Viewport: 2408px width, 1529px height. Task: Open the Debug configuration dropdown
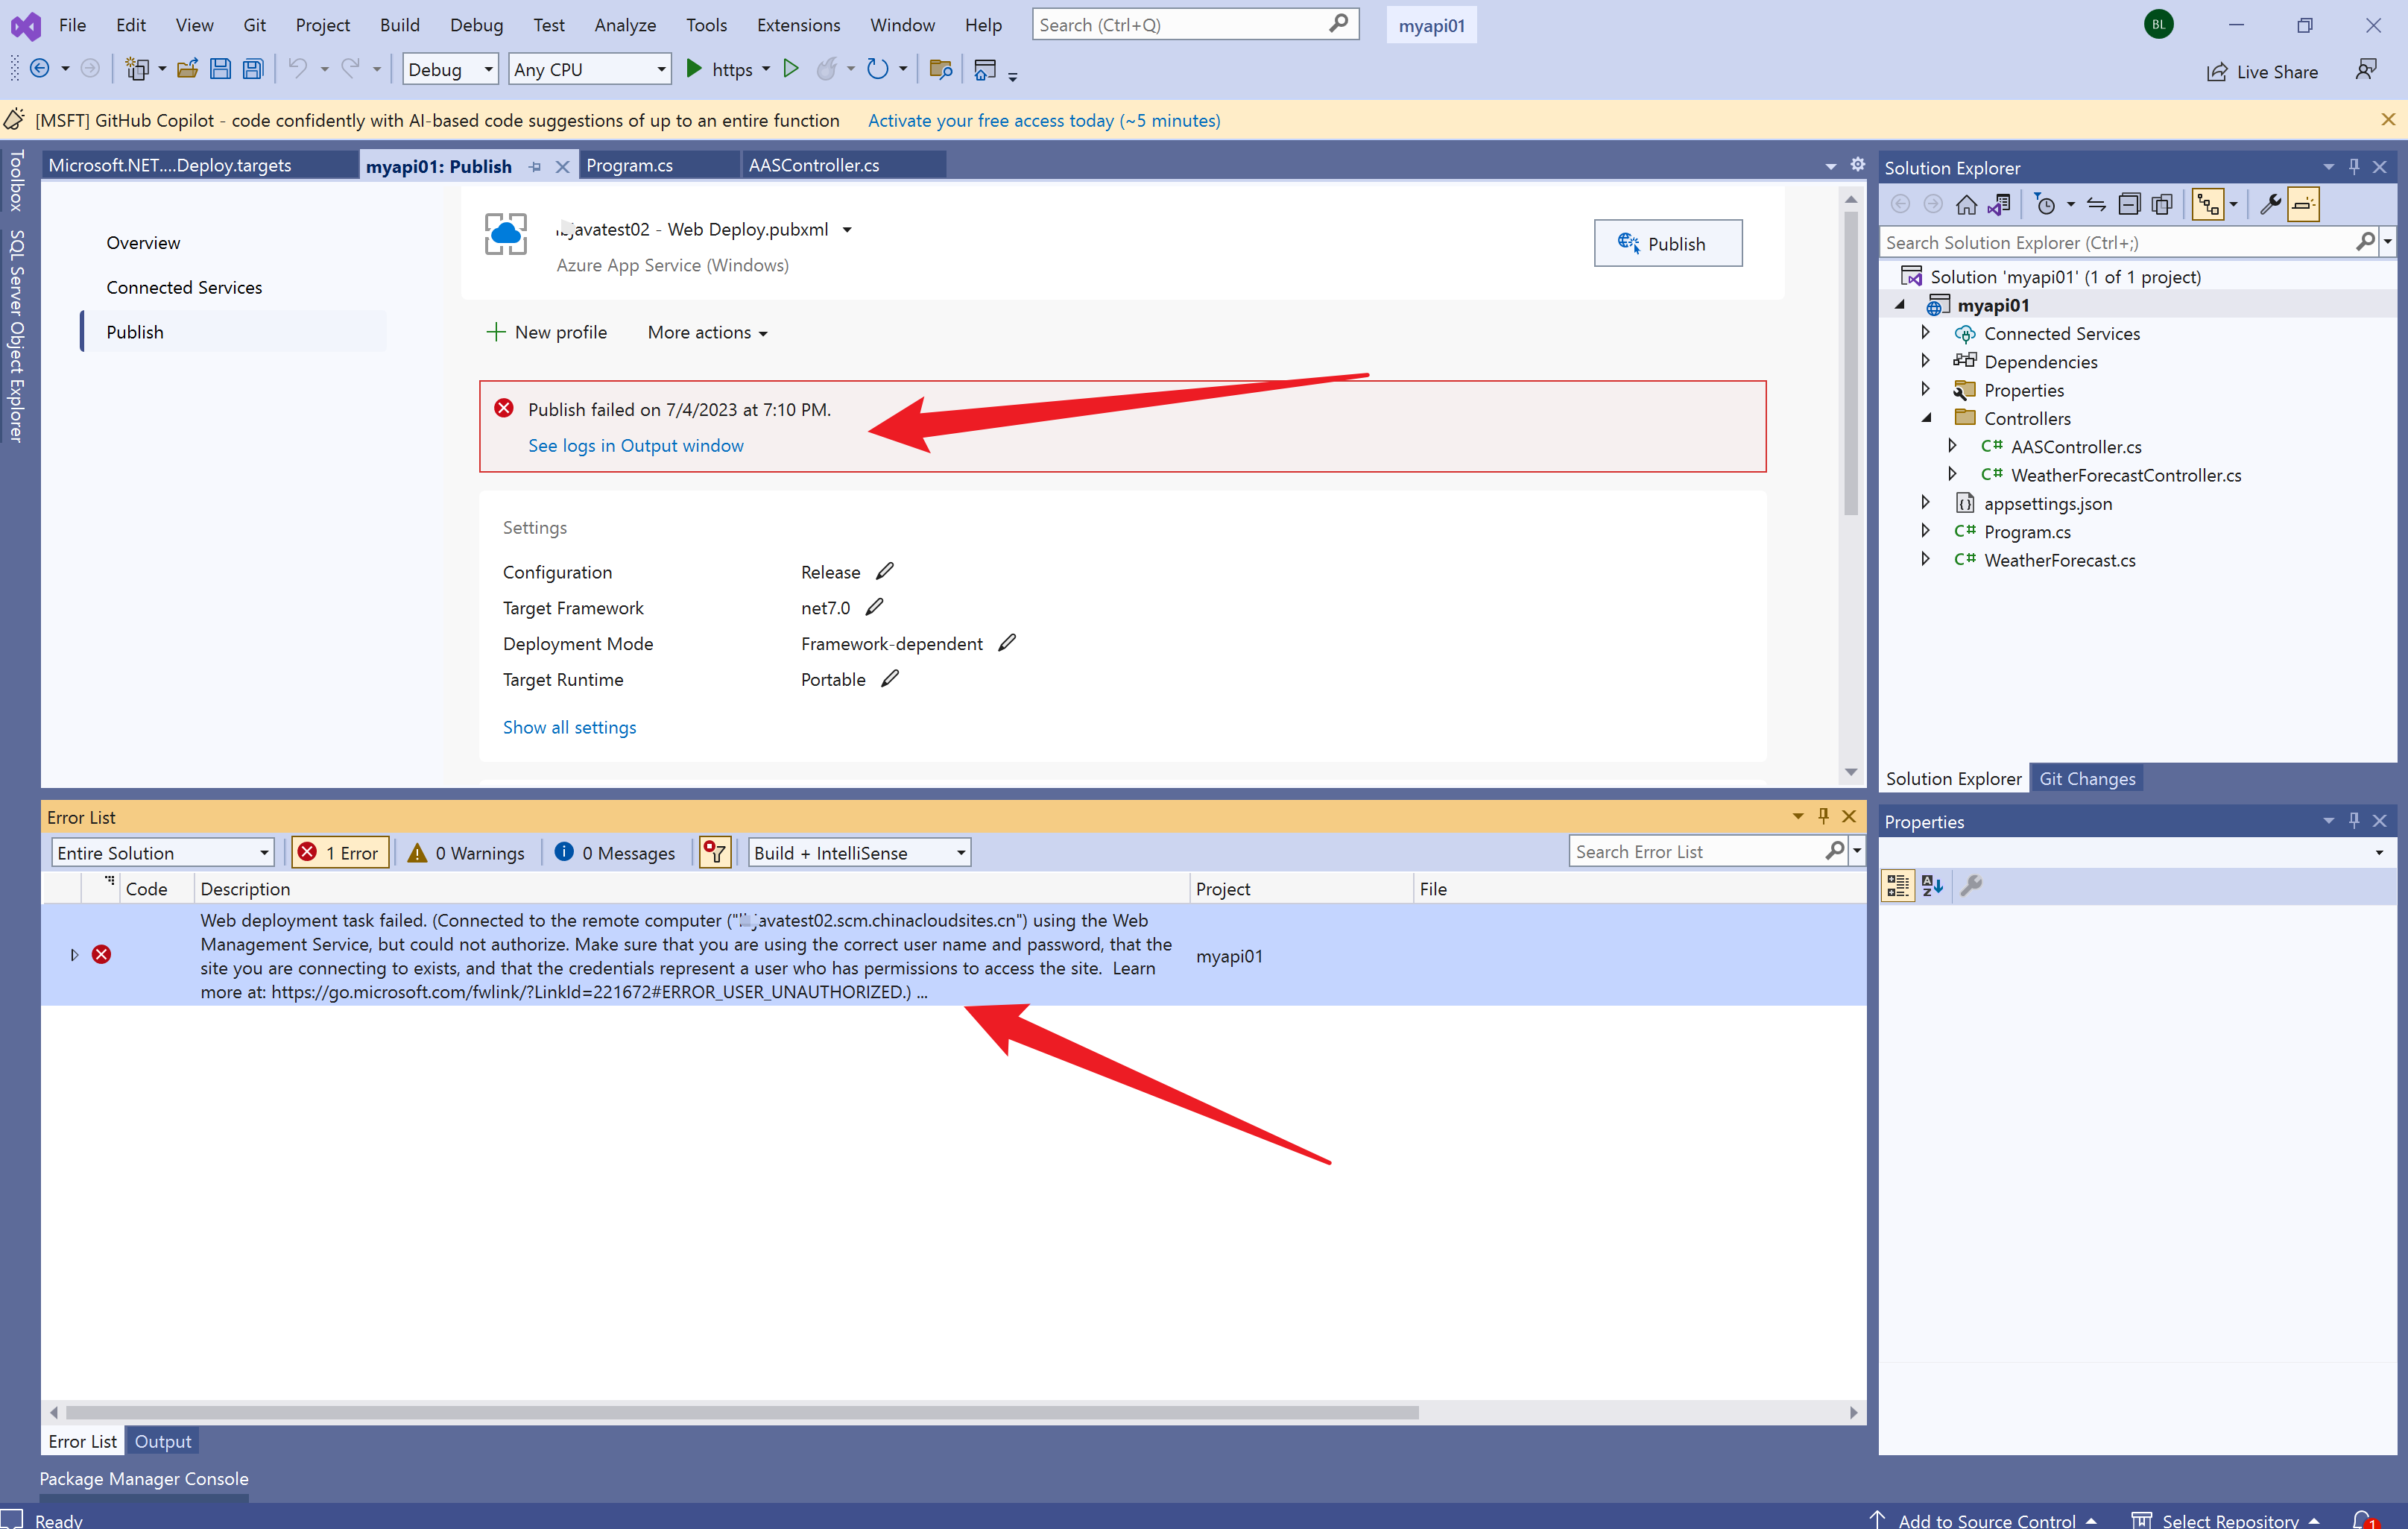[450, 69]
